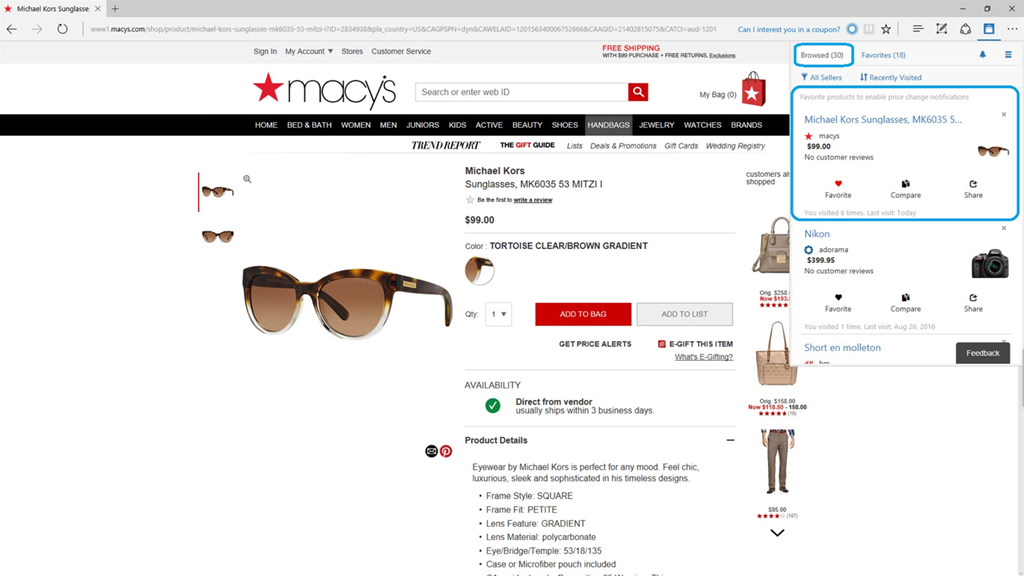Click the GET PRICE ALERTS link
Viewport: 1024px width, 576px height.
[x=595, y=344]
